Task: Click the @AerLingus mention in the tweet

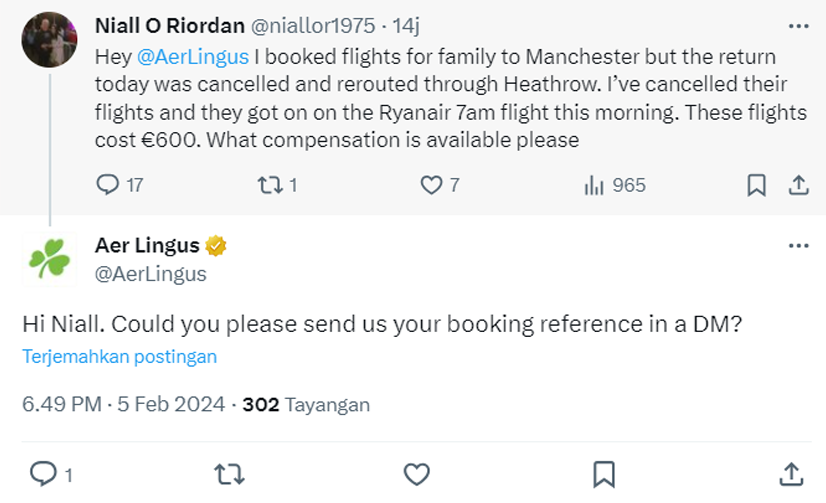Action: [190, 58]
